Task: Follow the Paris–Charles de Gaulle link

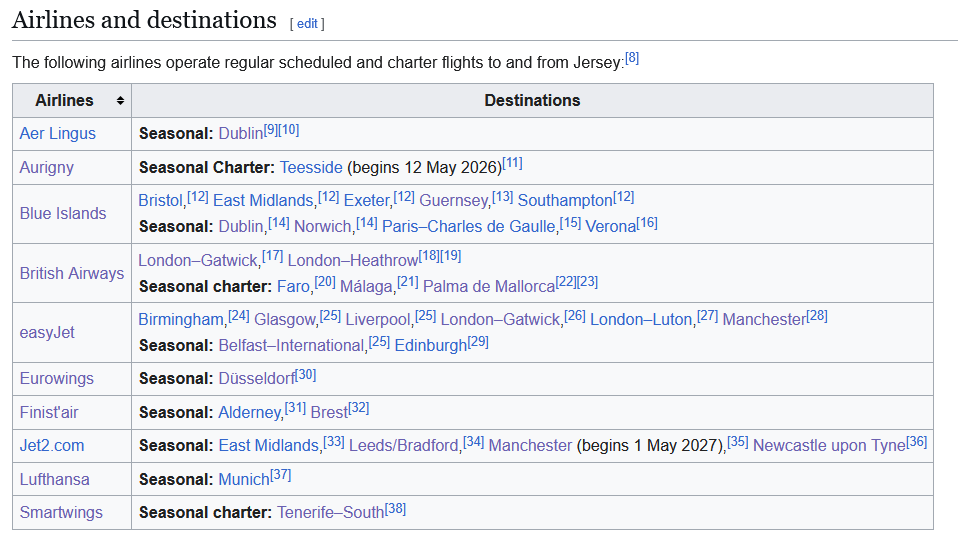Action: tap(468, 226)
